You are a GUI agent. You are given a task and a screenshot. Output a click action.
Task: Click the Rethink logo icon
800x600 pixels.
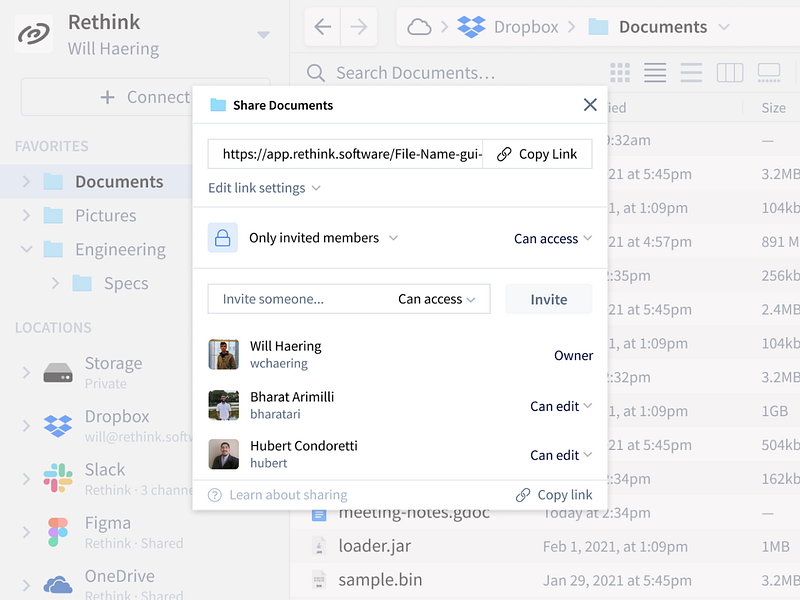pos(34,34)
